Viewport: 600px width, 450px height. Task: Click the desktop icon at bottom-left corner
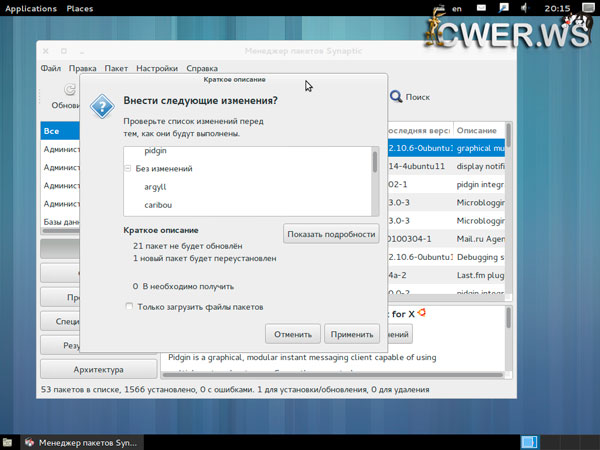pos(7,442)
